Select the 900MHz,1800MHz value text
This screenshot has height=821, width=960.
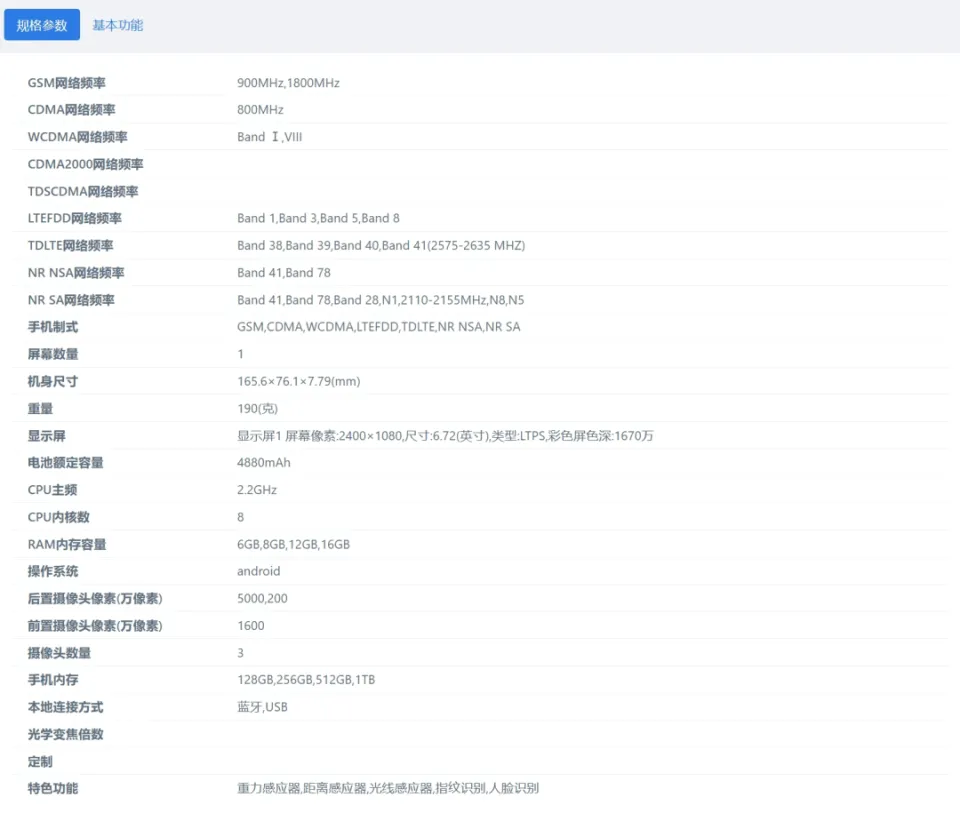pos(288,83)
